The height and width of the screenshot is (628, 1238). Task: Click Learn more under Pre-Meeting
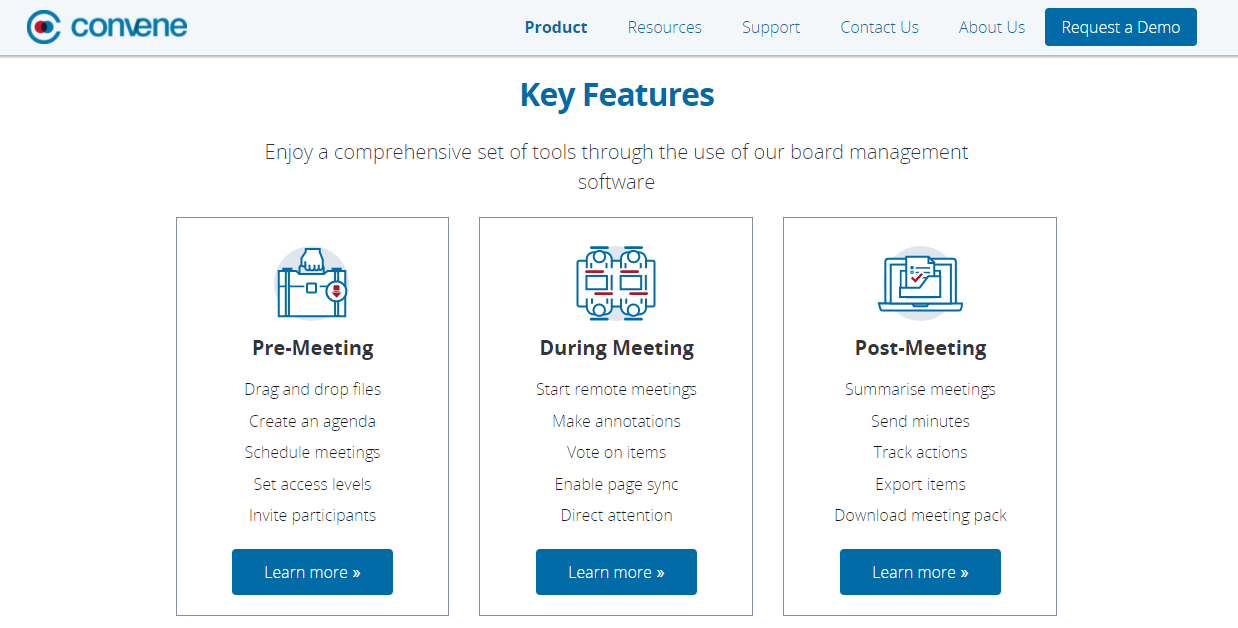coord(312,572)
